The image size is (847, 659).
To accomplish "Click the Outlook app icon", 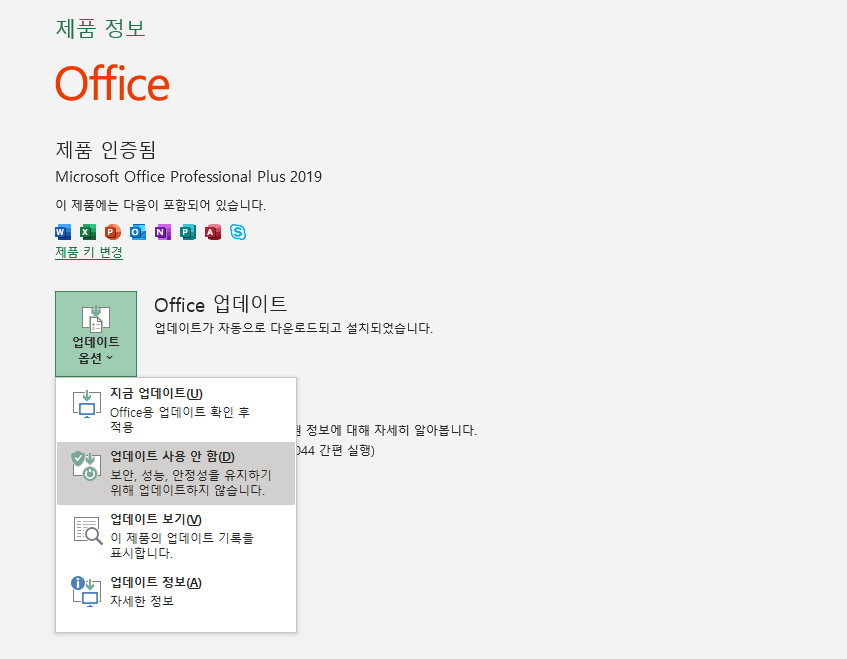I will point(138,232).
